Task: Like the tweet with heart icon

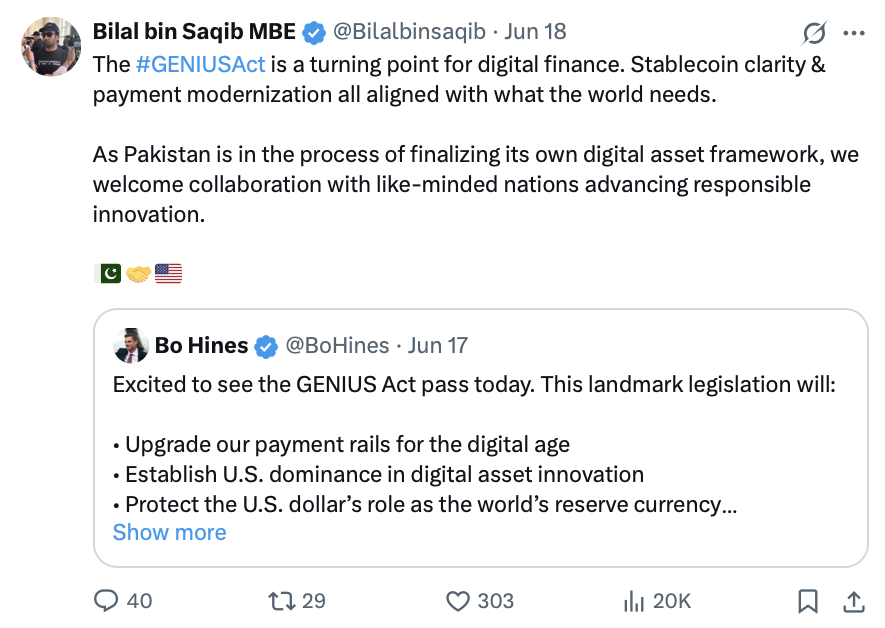Action: (458, 600)
